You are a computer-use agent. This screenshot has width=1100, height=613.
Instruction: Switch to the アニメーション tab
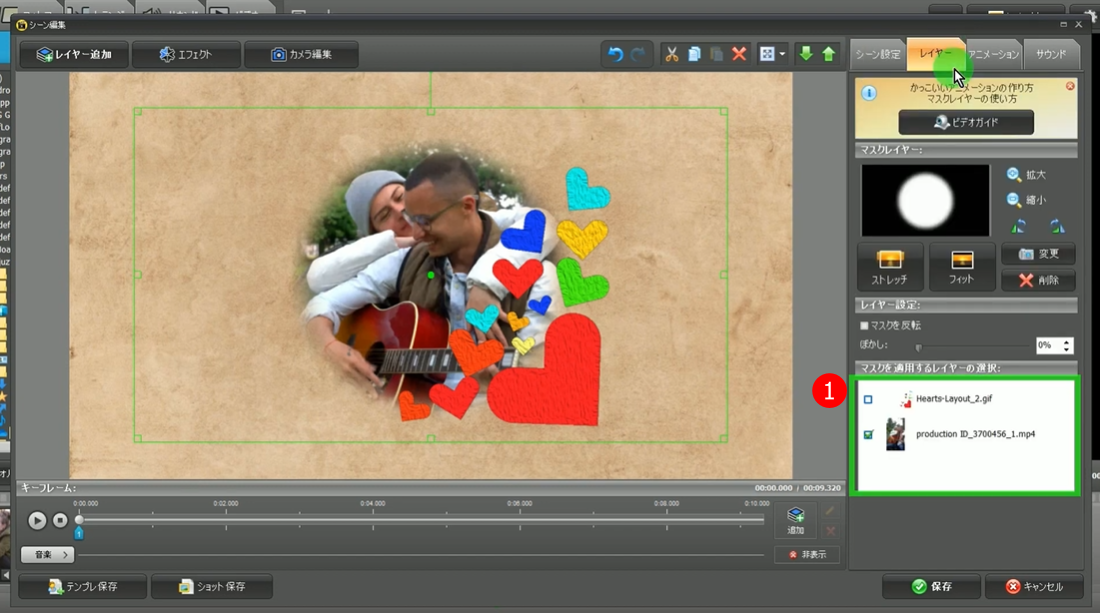[x=993, y=54]
